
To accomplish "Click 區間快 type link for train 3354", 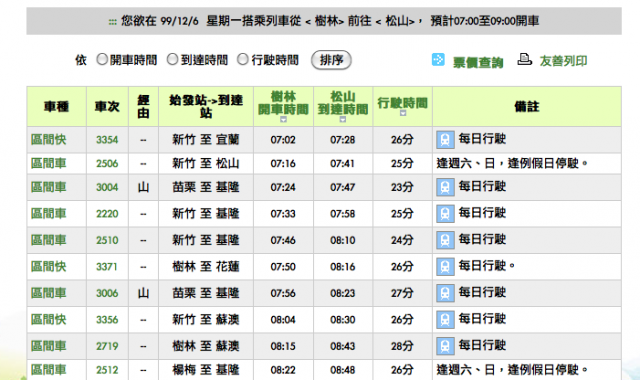I will pyautogui.click(x=49, y=140).
